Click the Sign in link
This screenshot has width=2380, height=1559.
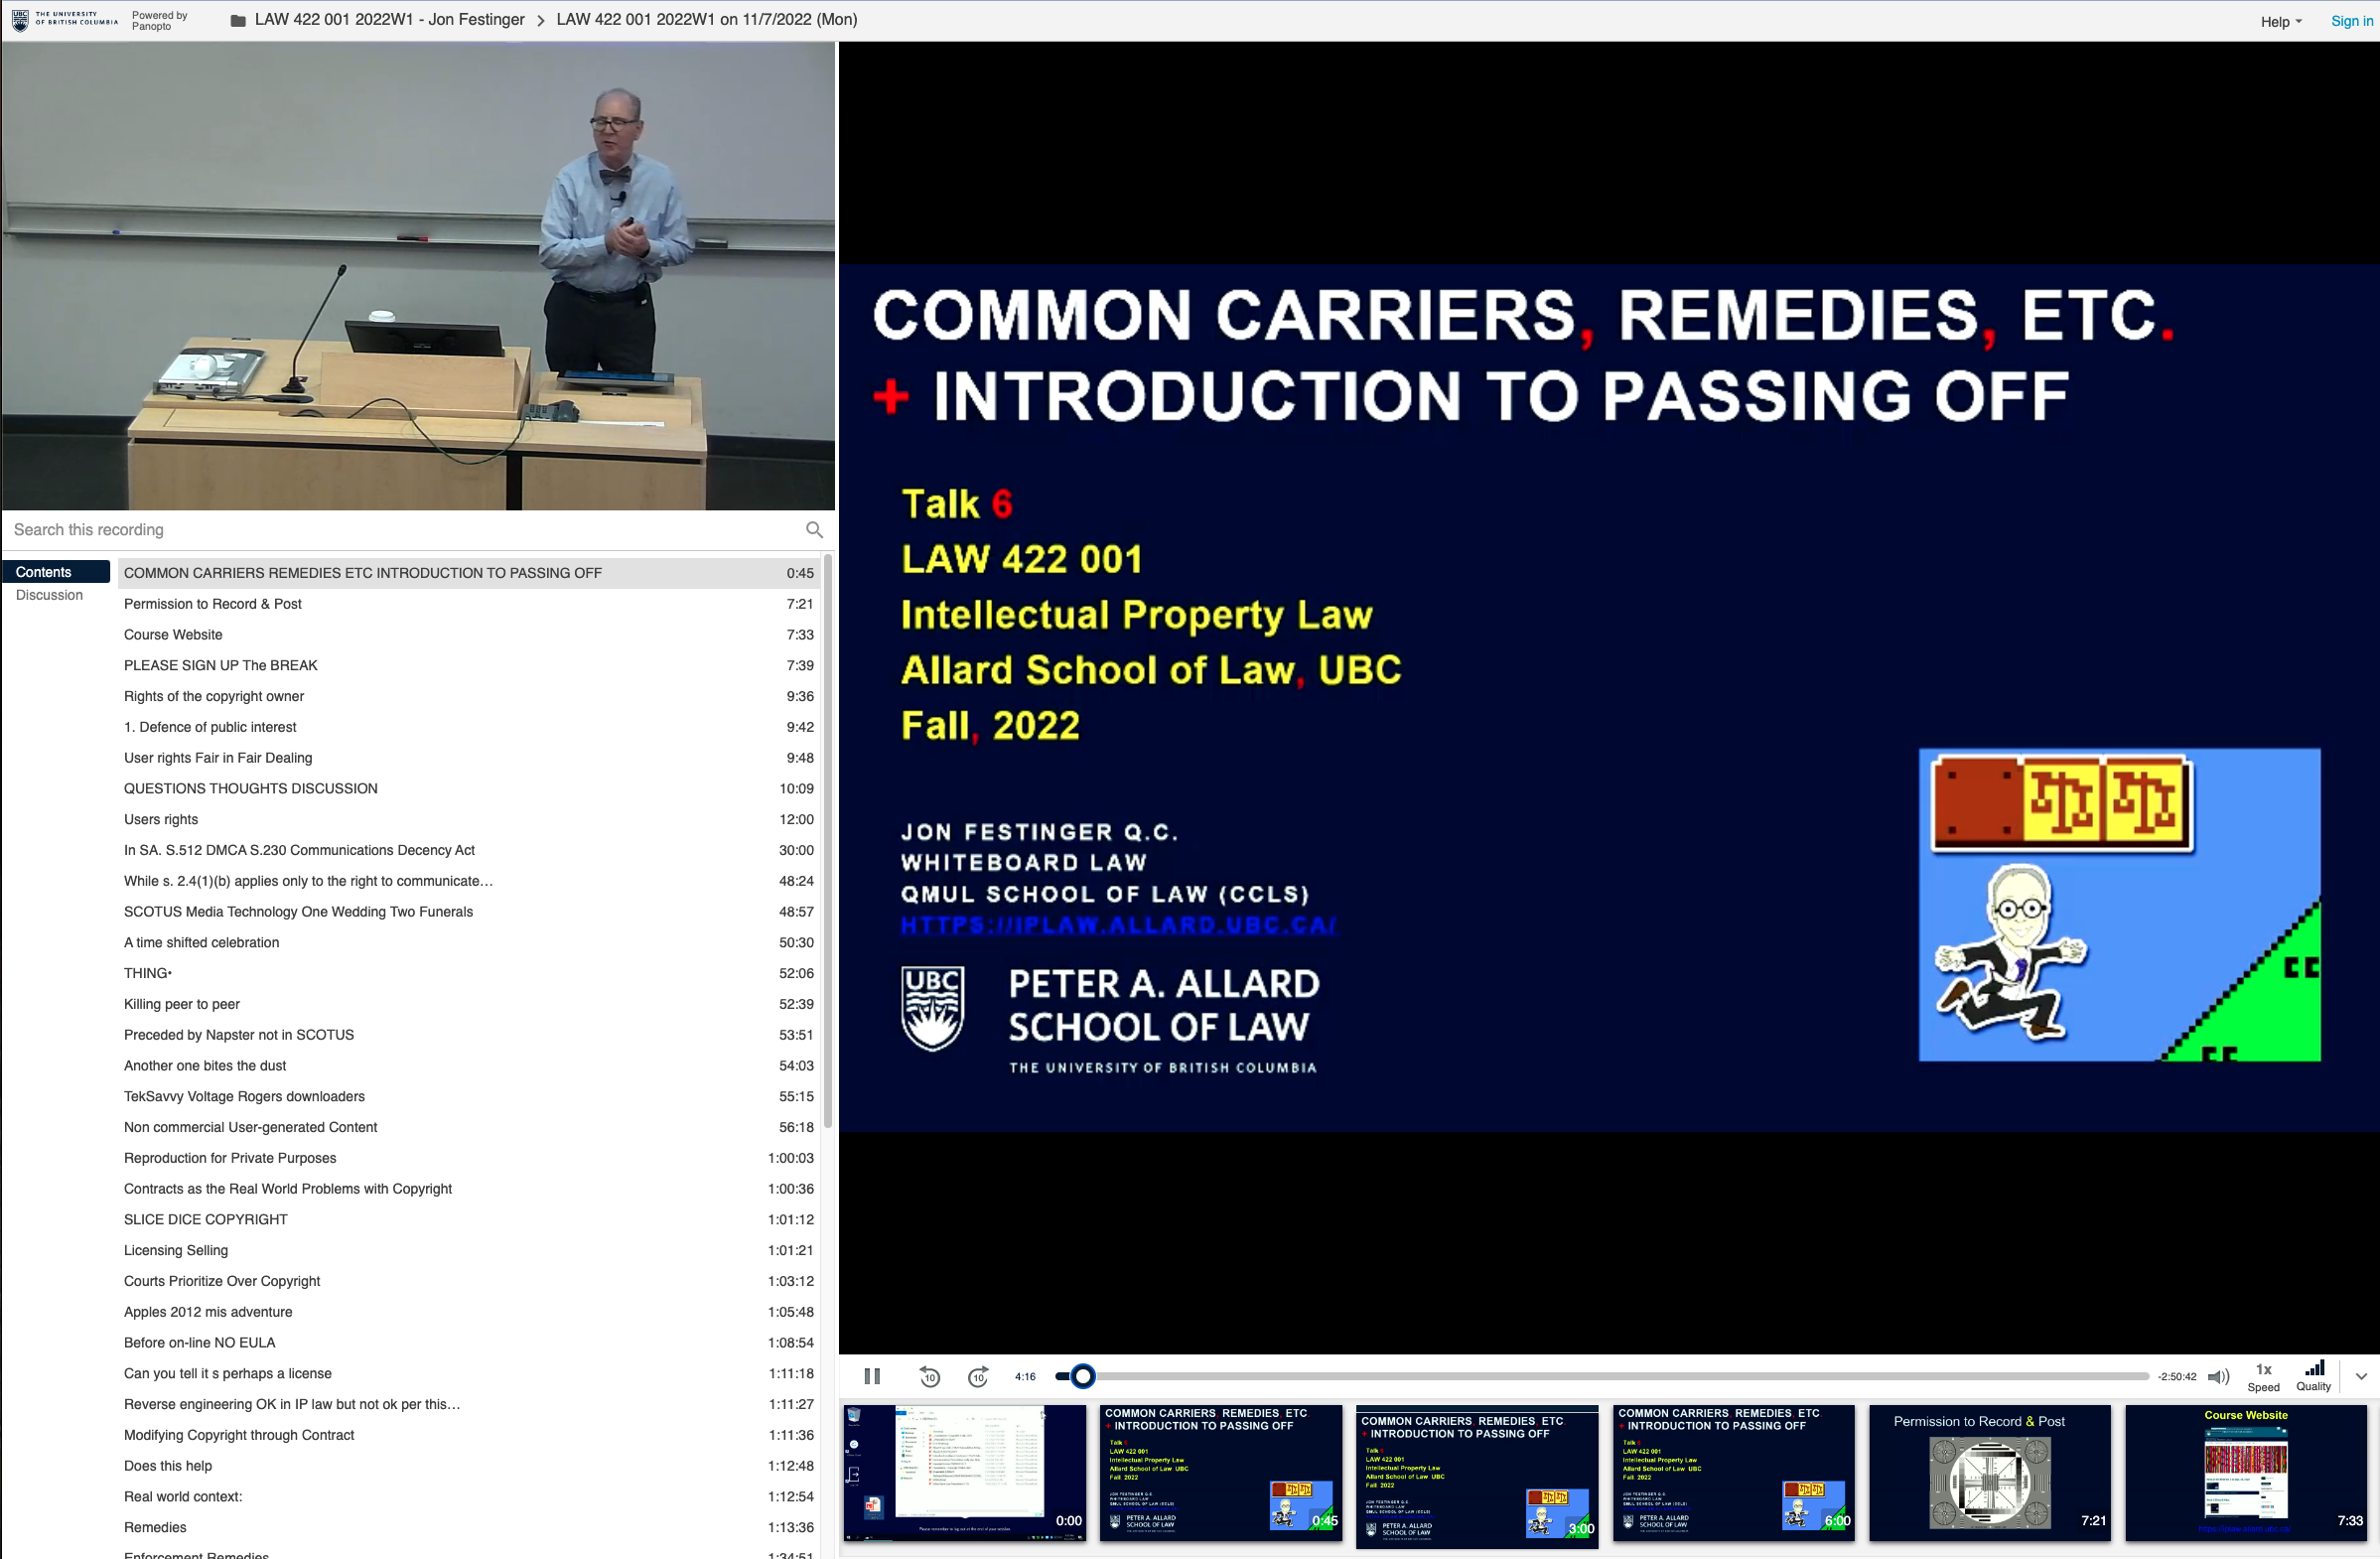click(x=2351, y=21)
